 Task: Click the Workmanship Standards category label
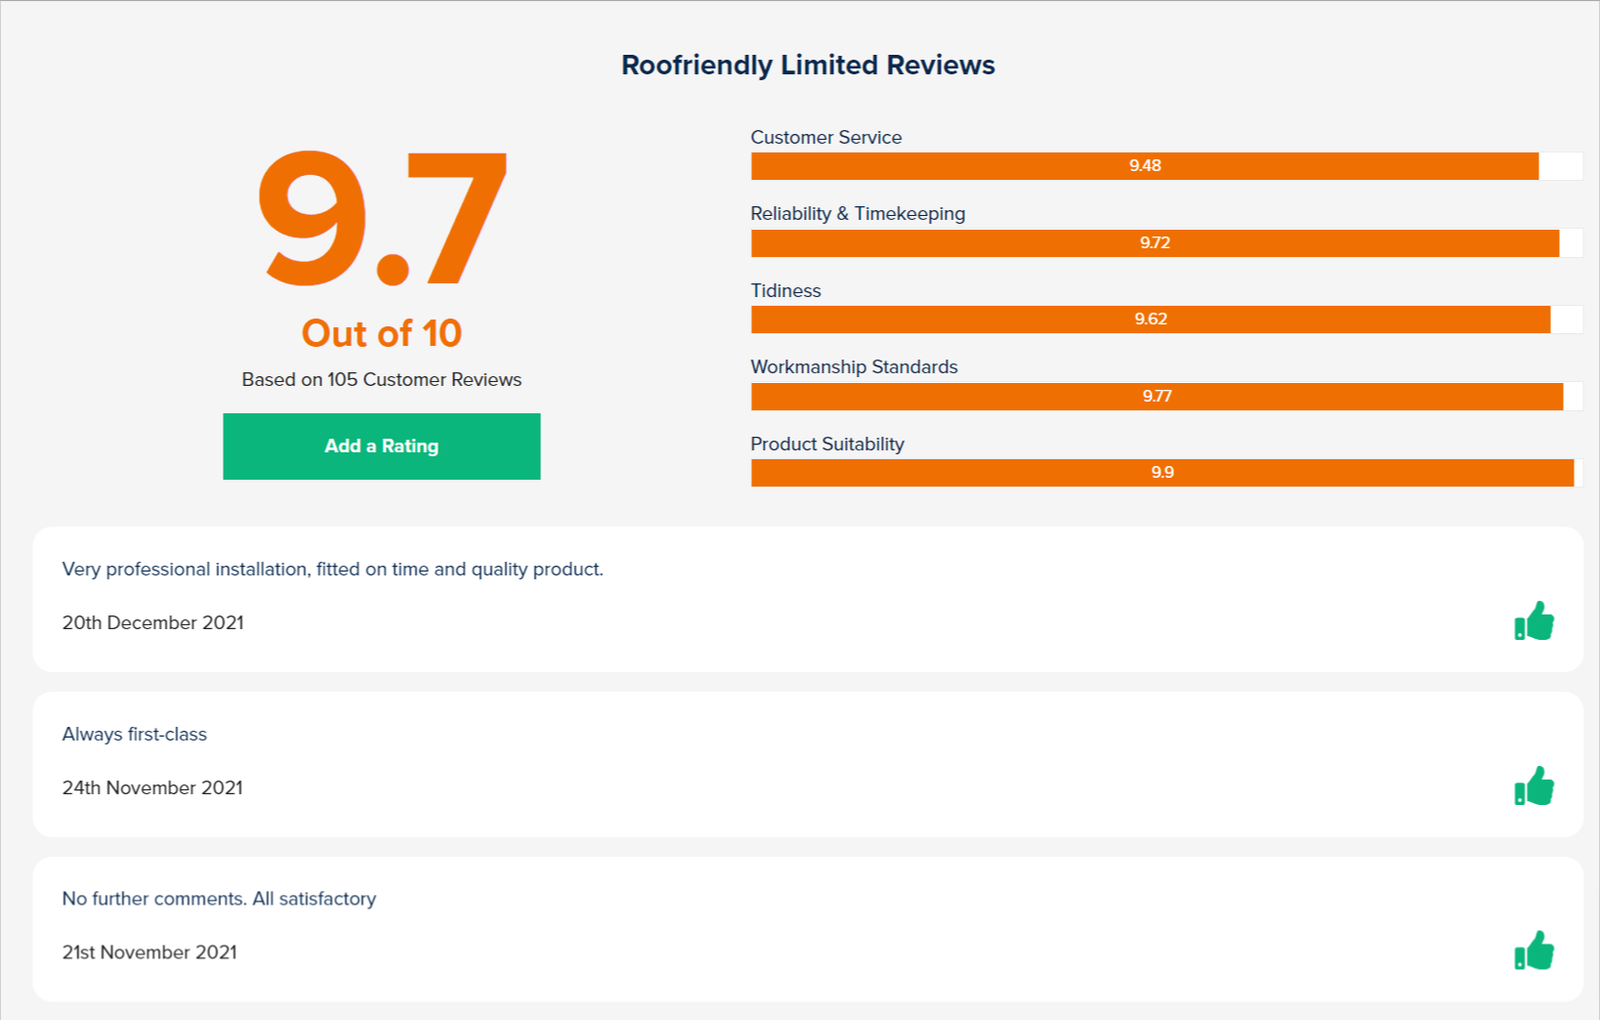(x=854, y=367)
